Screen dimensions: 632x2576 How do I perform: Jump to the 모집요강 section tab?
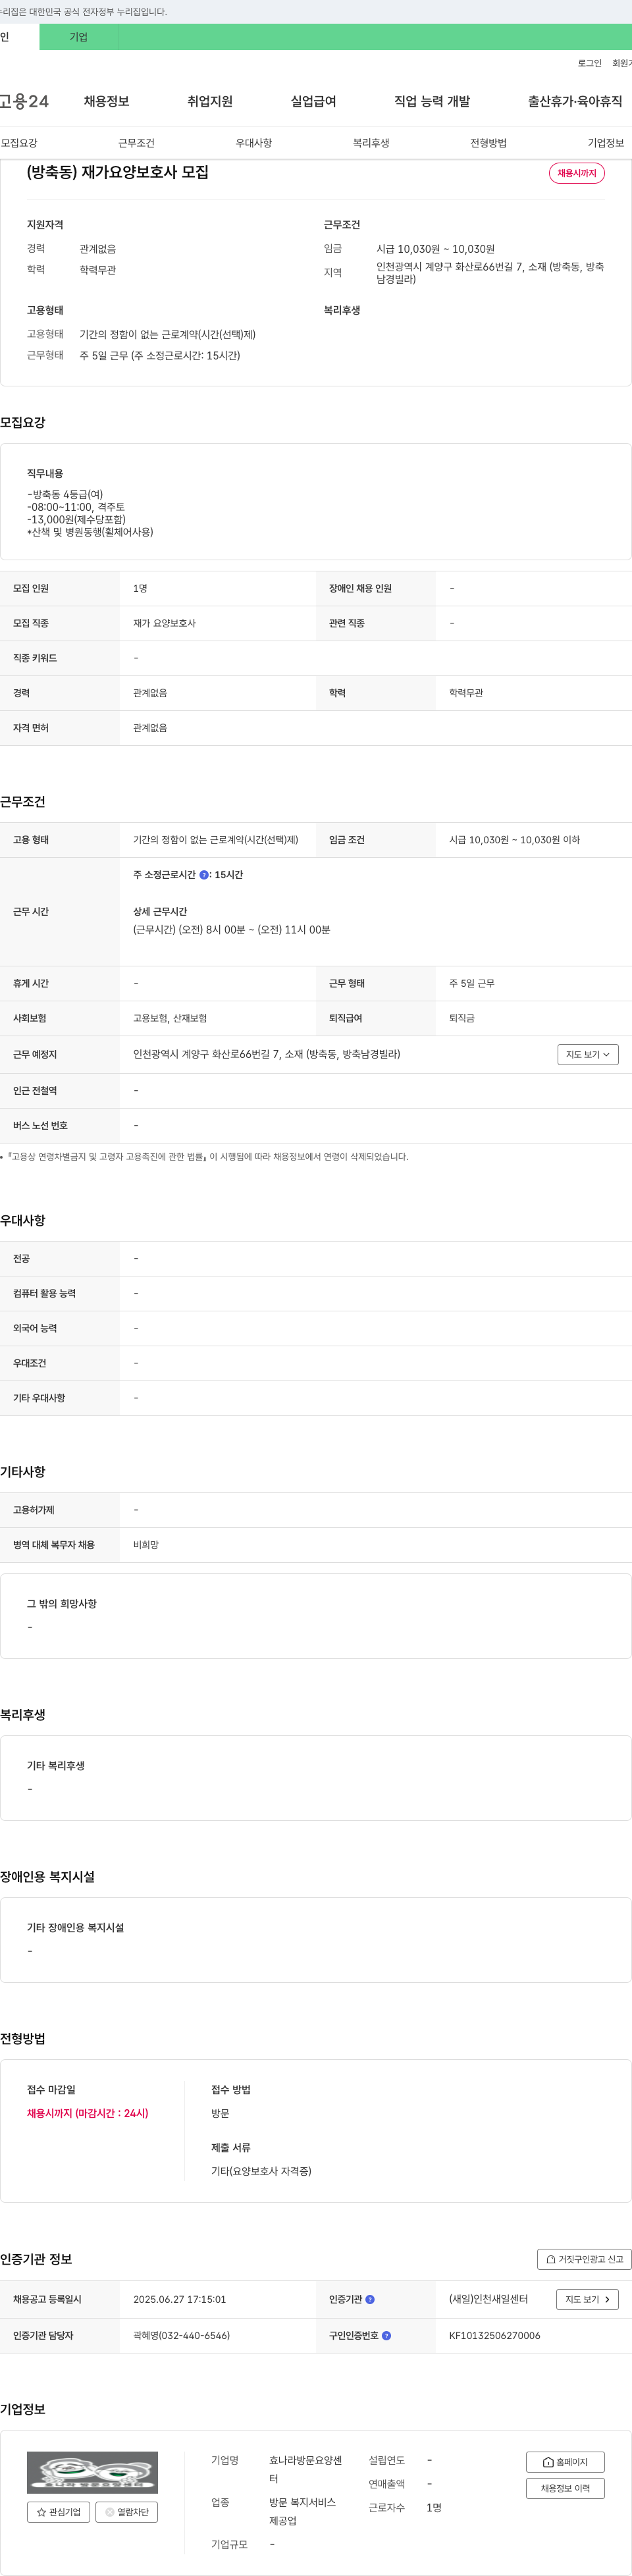click(x=19, y=143)
